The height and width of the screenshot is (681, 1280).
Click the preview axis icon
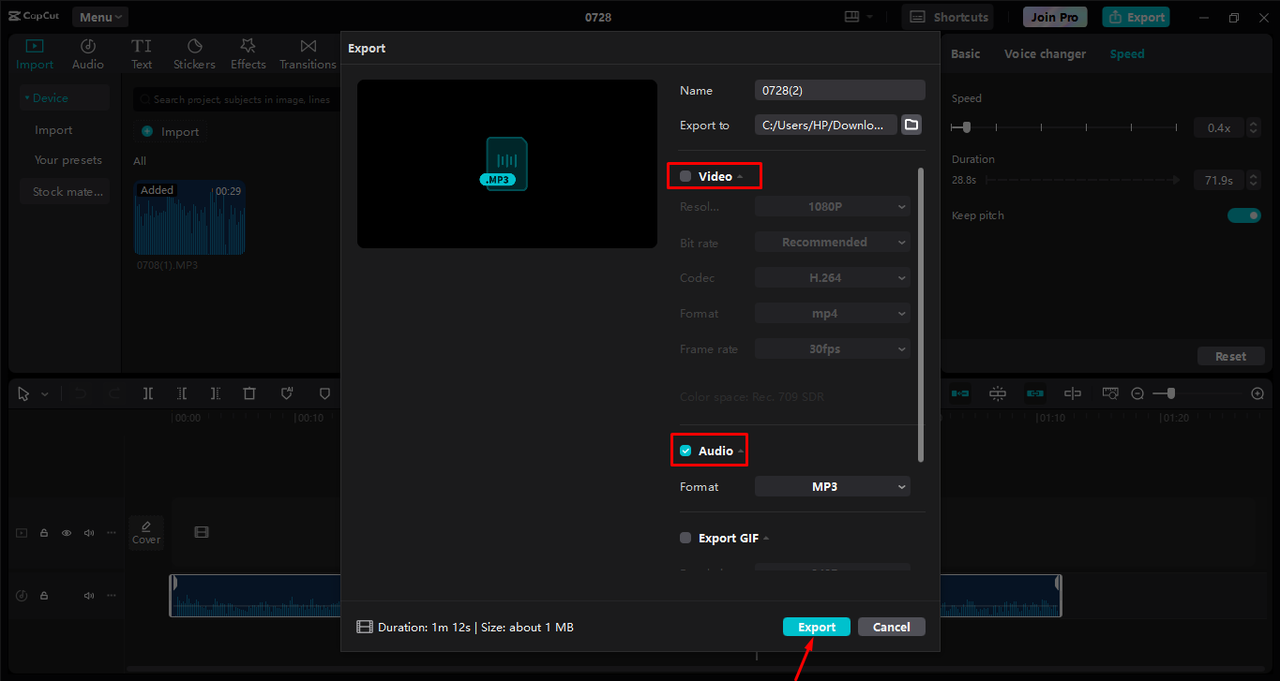point(1073,394)
